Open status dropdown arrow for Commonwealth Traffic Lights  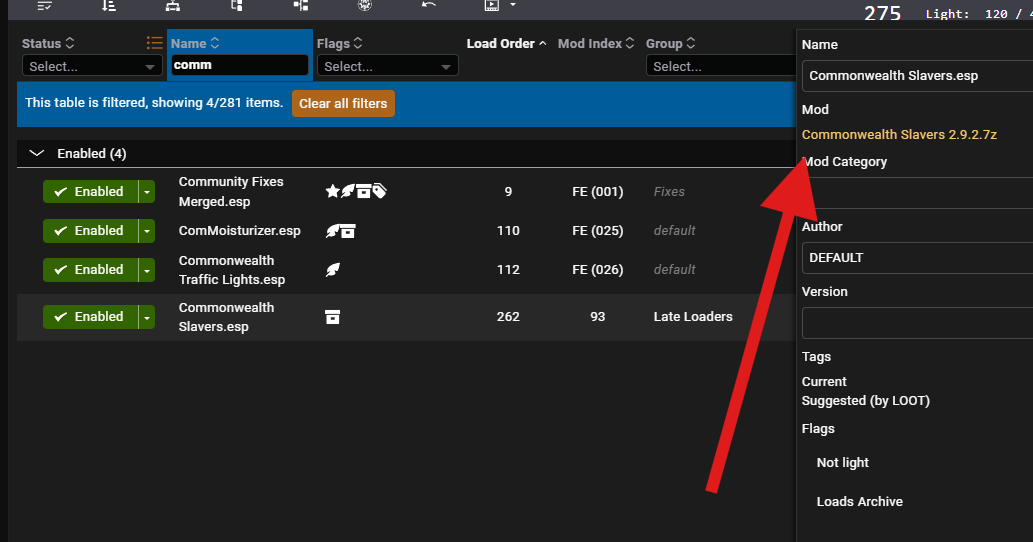click(x=147, y=270)
